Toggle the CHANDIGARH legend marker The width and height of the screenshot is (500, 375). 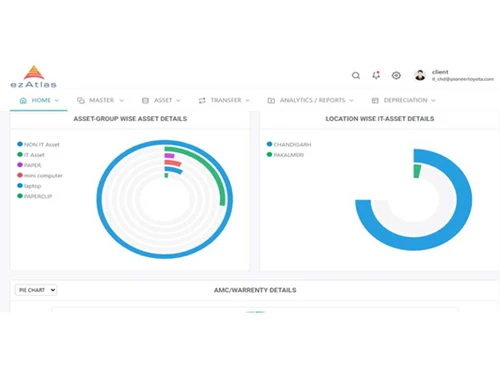click(269, 144)
